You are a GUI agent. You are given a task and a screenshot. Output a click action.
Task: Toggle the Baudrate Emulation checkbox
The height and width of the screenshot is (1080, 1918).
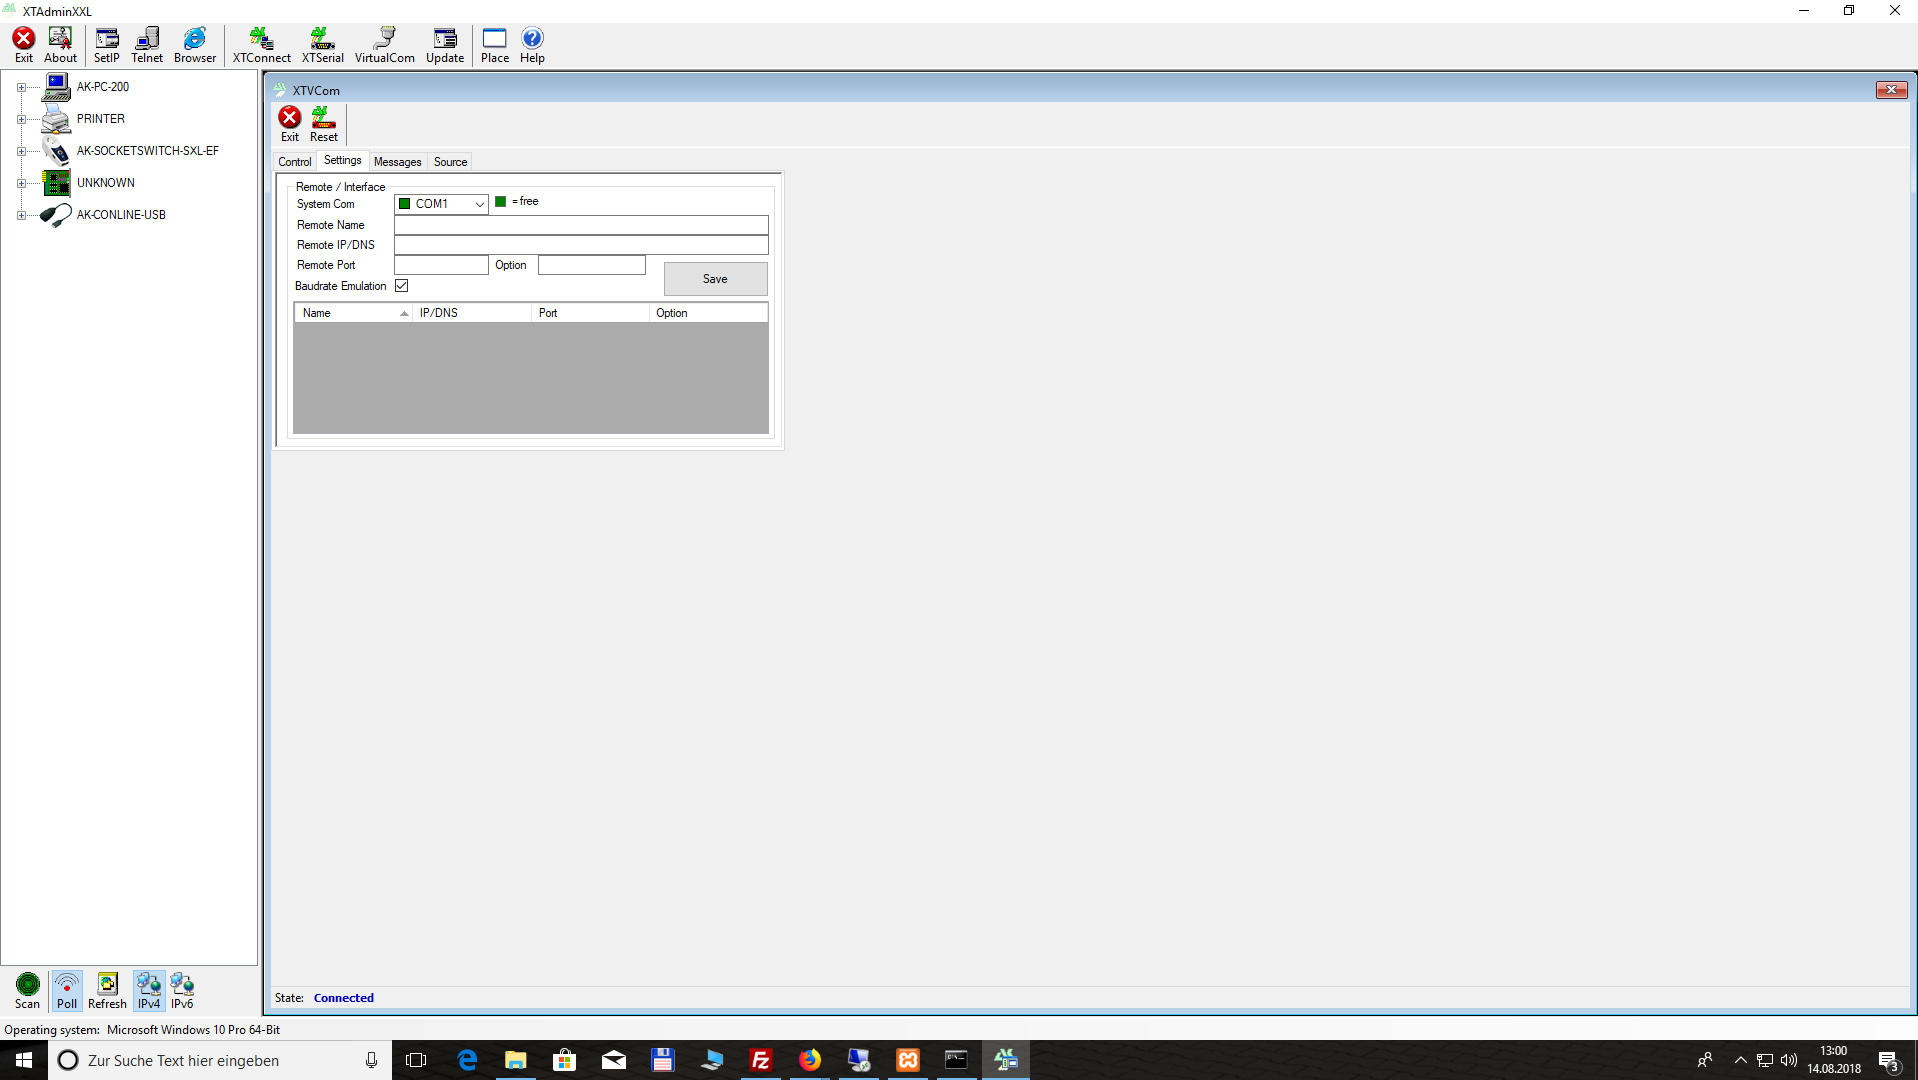tap(402, 286)
